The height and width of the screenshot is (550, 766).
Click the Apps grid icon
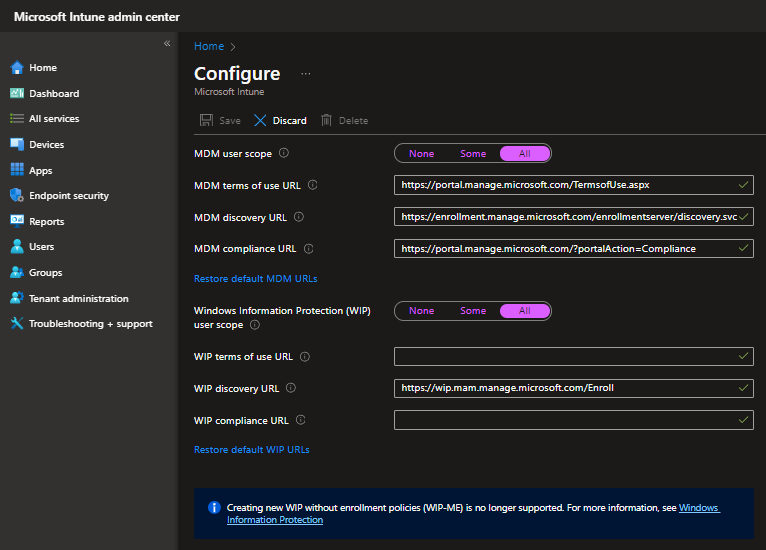tap(17, 169)
